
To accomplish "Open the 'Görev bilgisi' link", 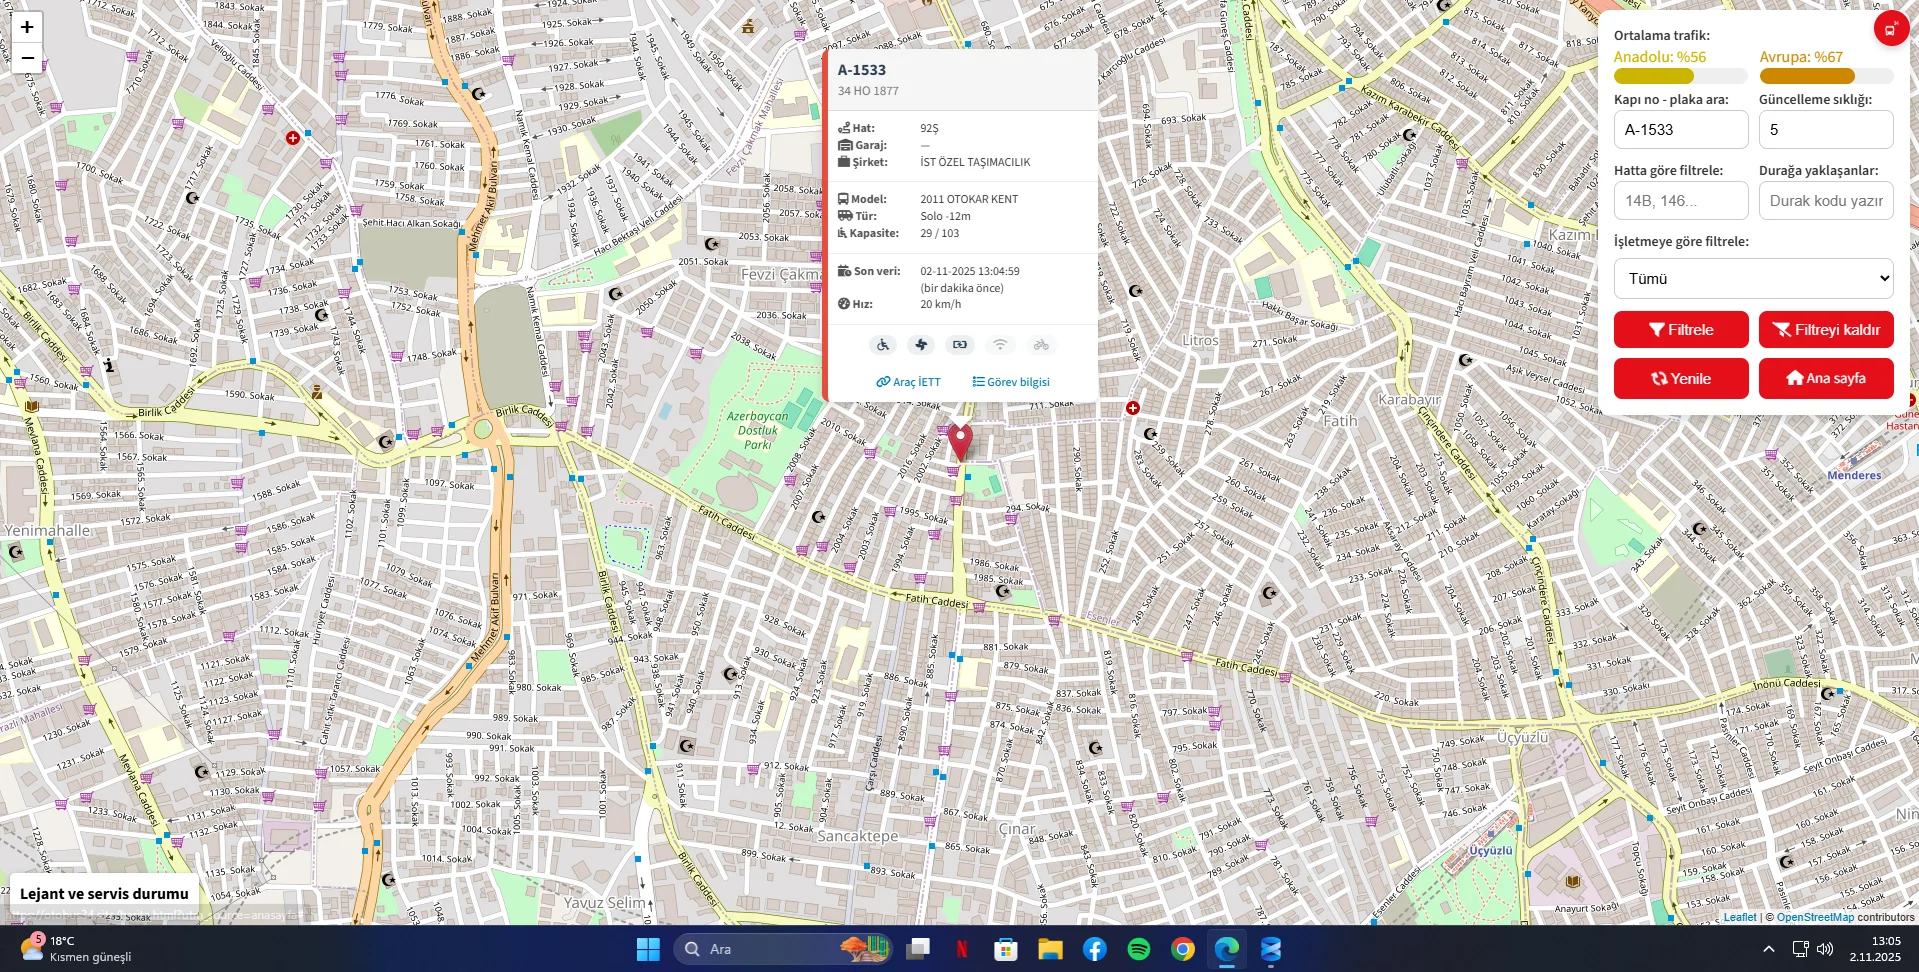I will (1011, 382).
